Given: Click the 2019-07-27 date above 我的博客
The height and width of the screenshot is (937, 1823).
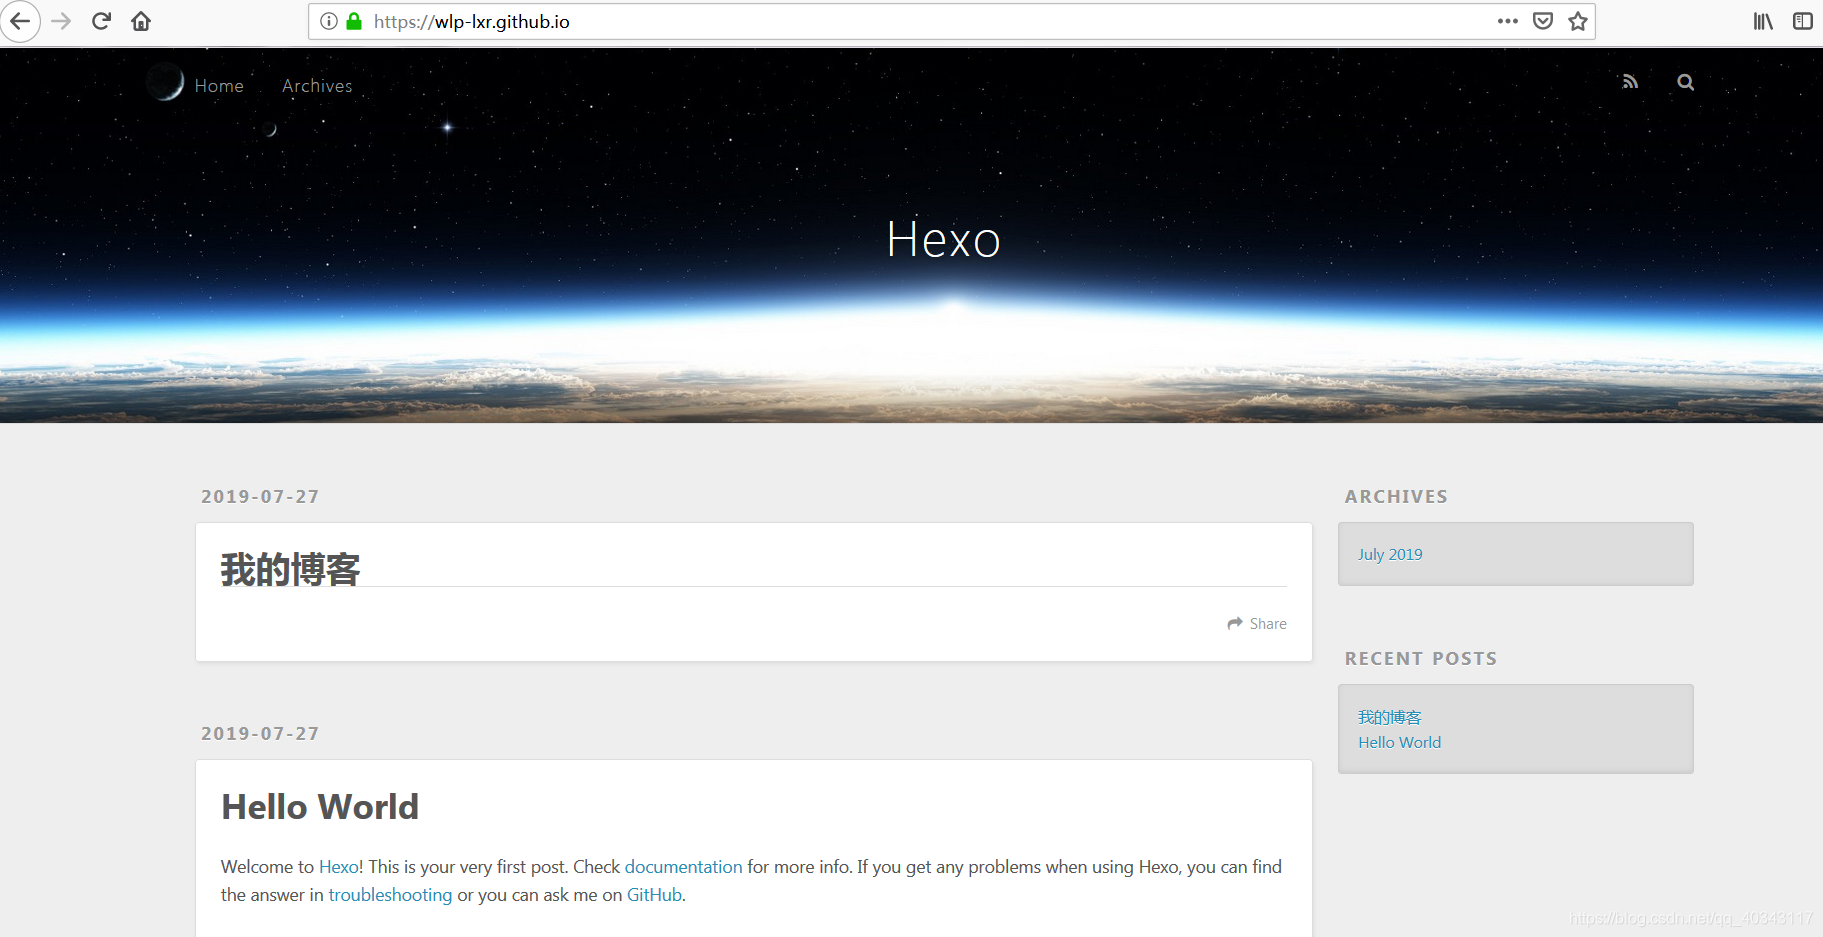Looking at the screenshot, I should (x=260, y=497).
